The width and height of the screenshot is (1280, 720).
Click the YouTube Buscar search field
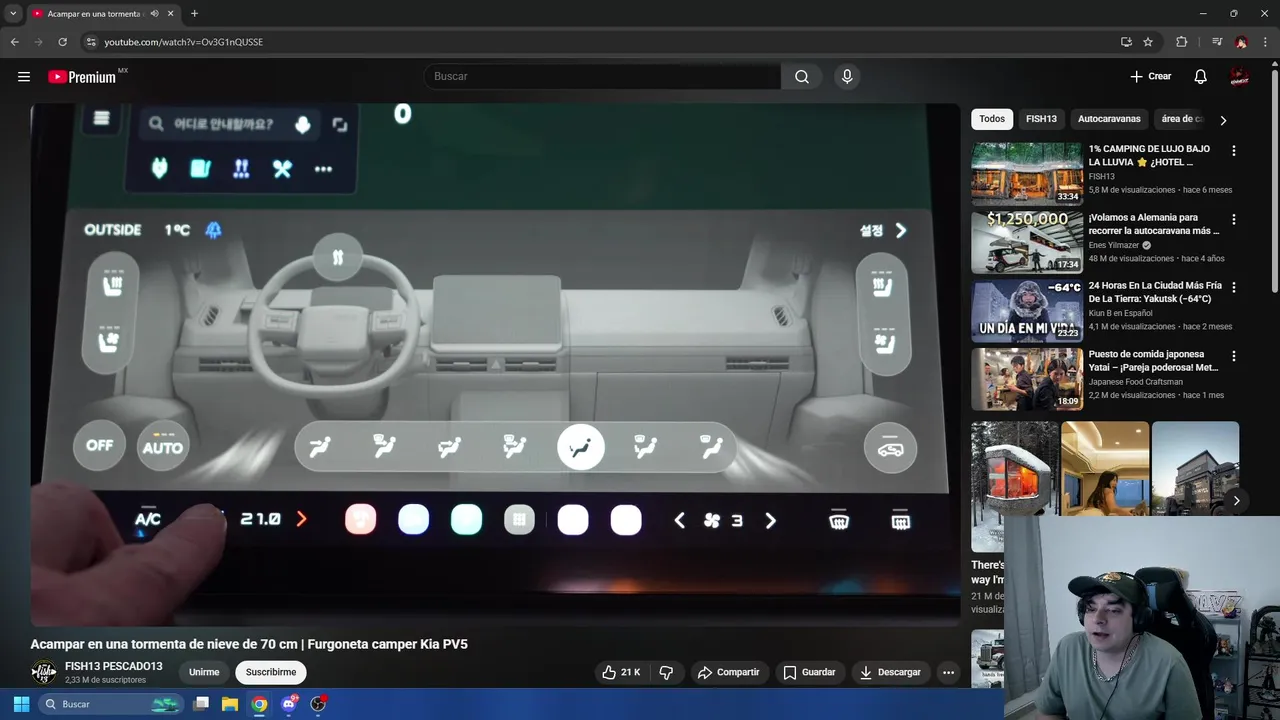(x=602, y=77)
